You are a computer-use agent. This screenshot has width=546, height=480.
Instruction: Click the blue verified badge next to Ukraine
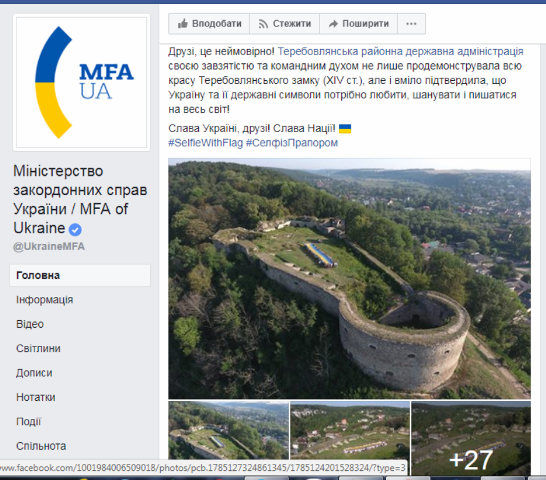click(x=75, y=230)
